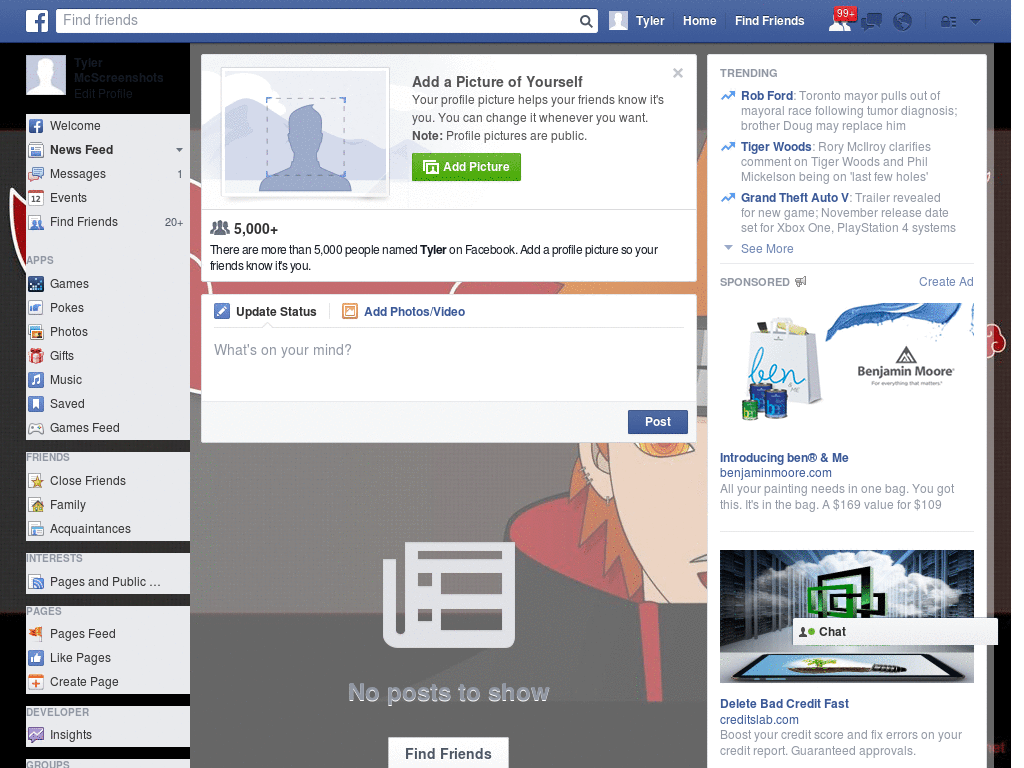Open Saved items in the sidebar
Image resolution: width=1024 pixels, height=768 pixels.
tap(108, 404)
